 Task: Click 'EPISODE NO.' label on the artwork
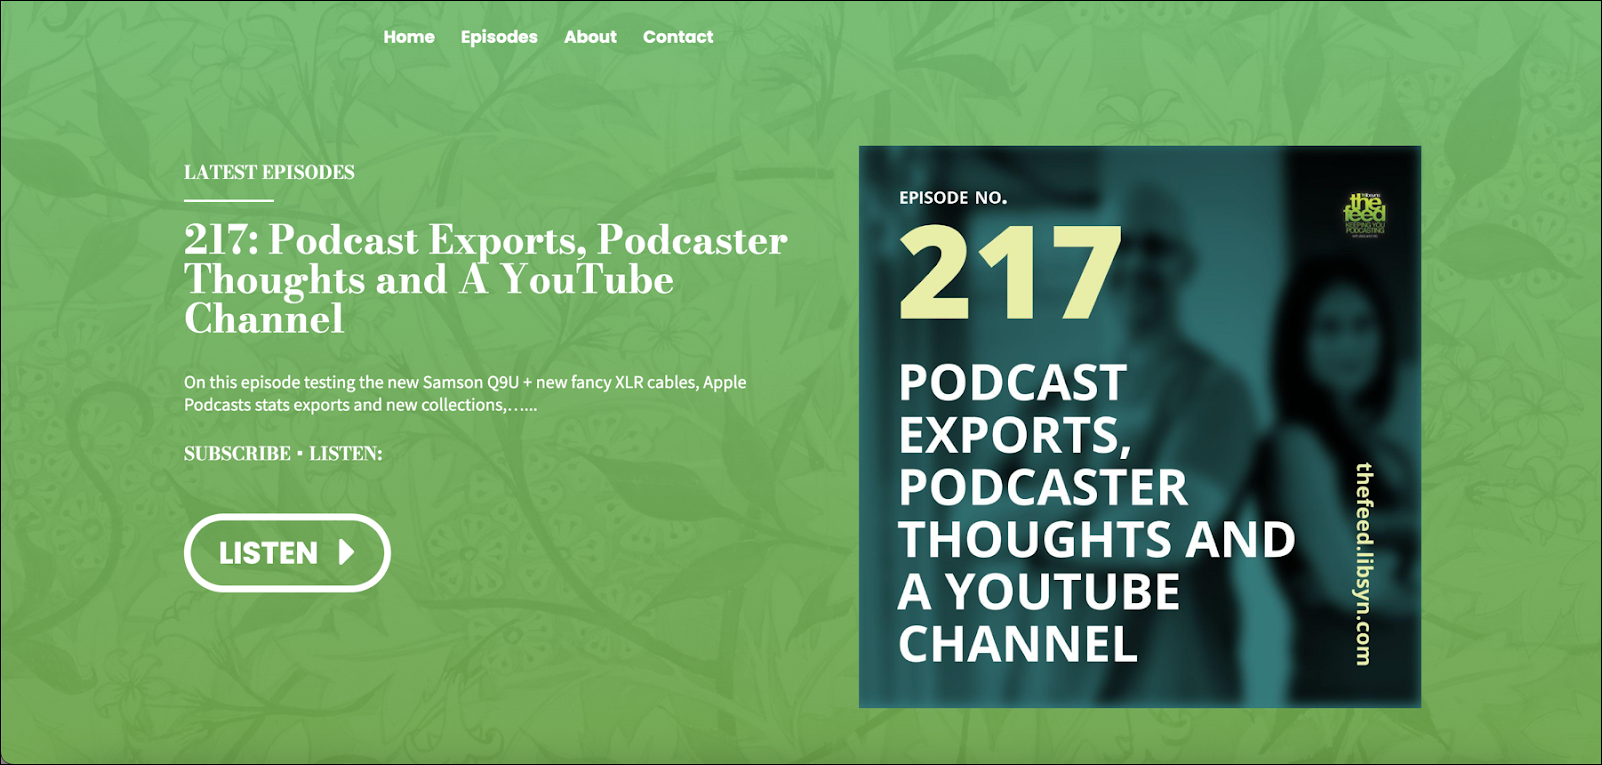953,198
